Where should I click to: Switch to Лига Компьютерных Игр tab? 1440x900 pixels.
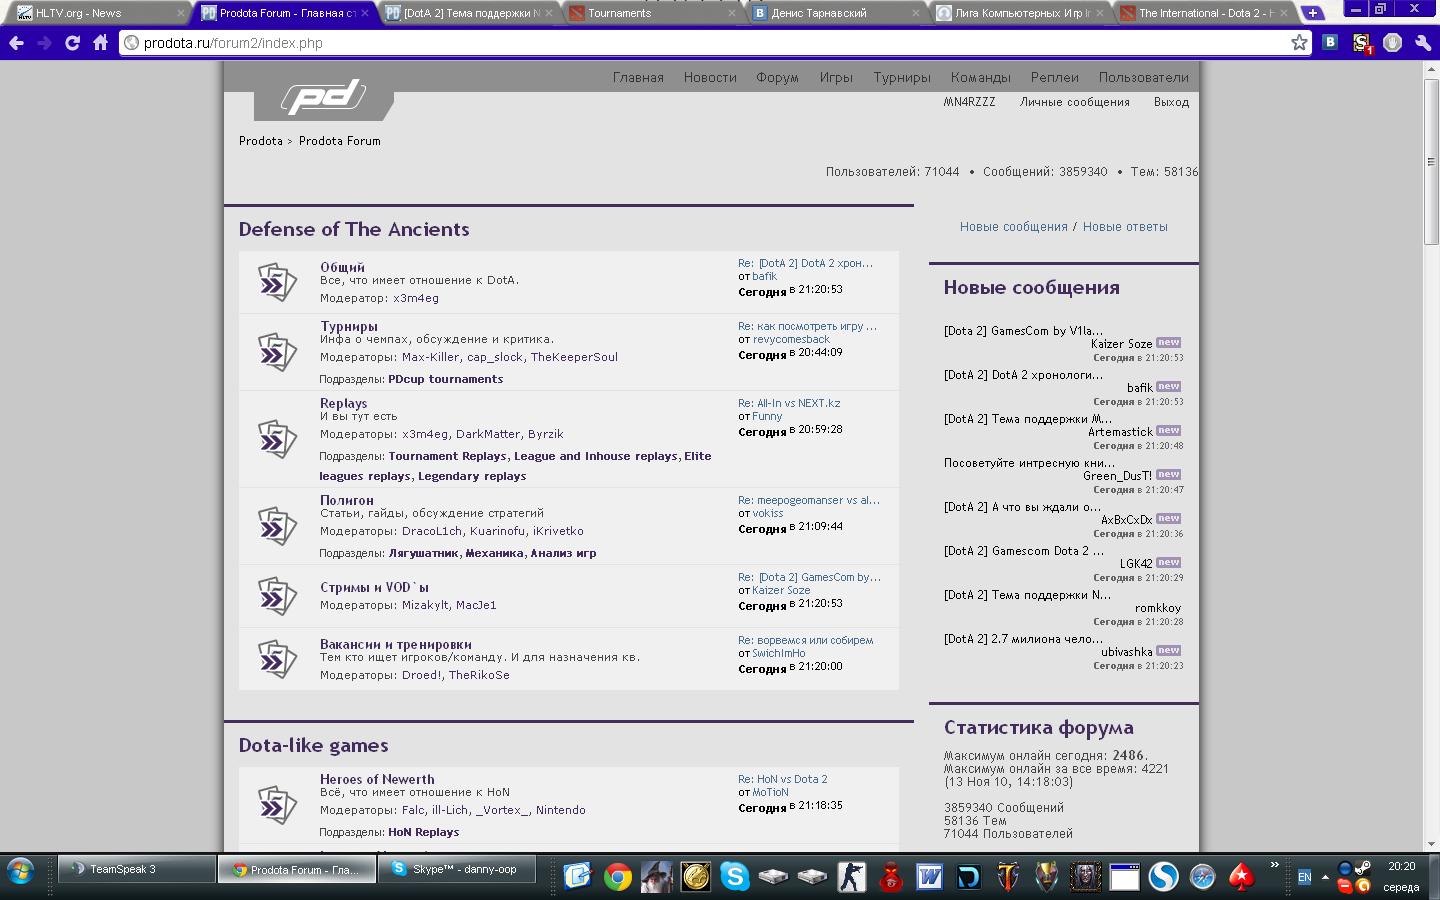tap(1019, 13)
